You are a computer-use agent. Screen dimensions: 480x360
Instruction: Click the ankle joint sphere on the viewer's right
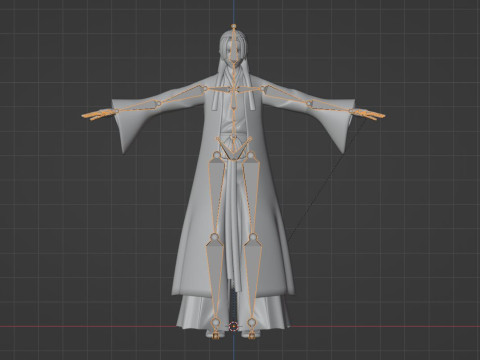(252, 322)
